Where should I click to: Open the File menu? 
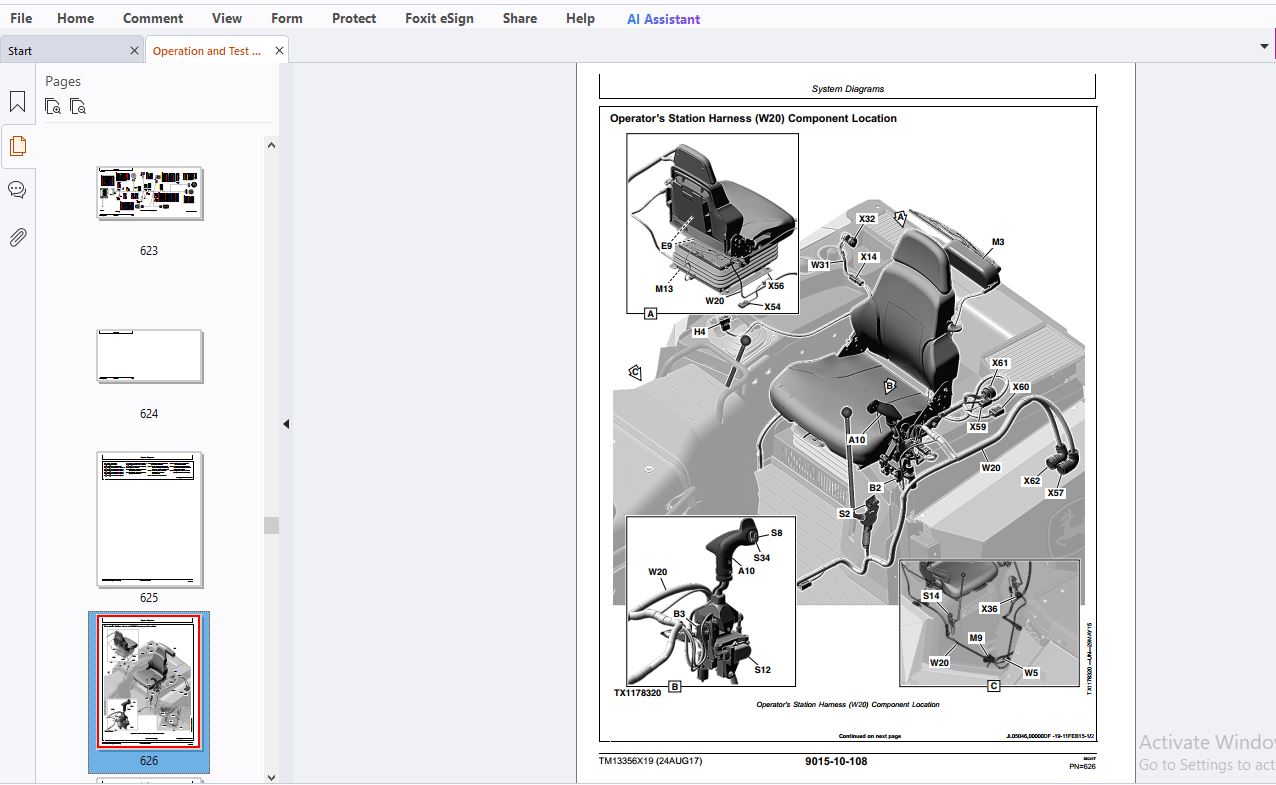[21, 18]
